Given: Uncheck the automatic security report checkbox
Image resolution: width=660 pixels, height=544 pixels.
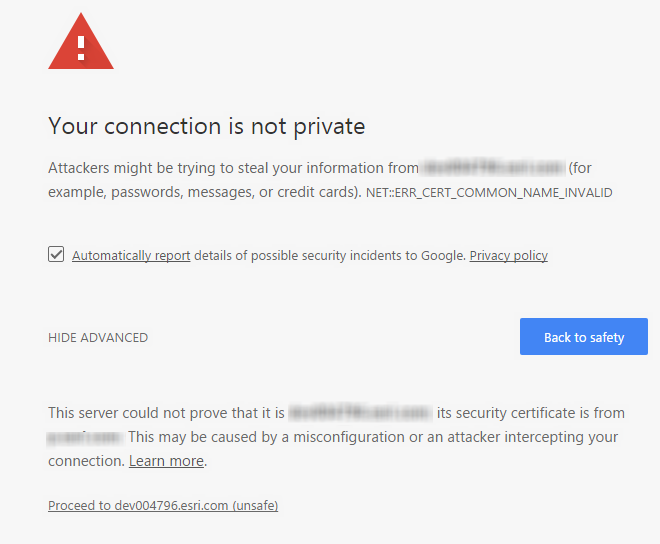Looking at the screenshot, I should pyautogui.click(x=57, y=254).
